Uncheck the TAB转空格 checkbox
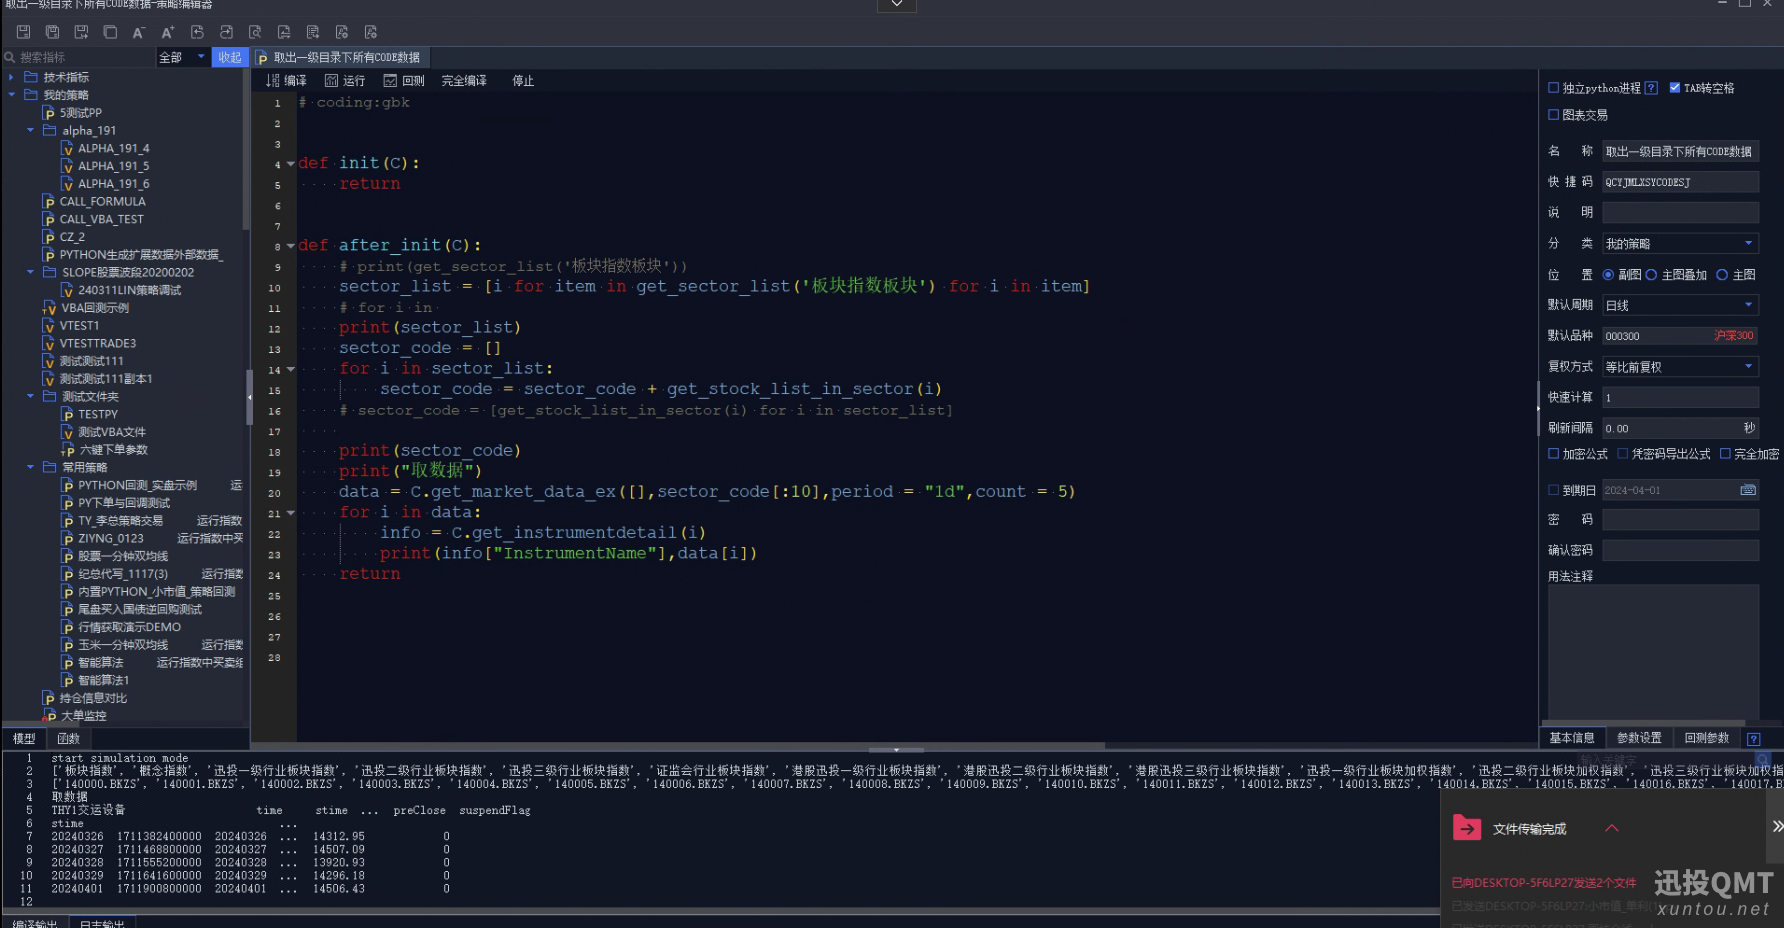 (x=1674, y=88)
